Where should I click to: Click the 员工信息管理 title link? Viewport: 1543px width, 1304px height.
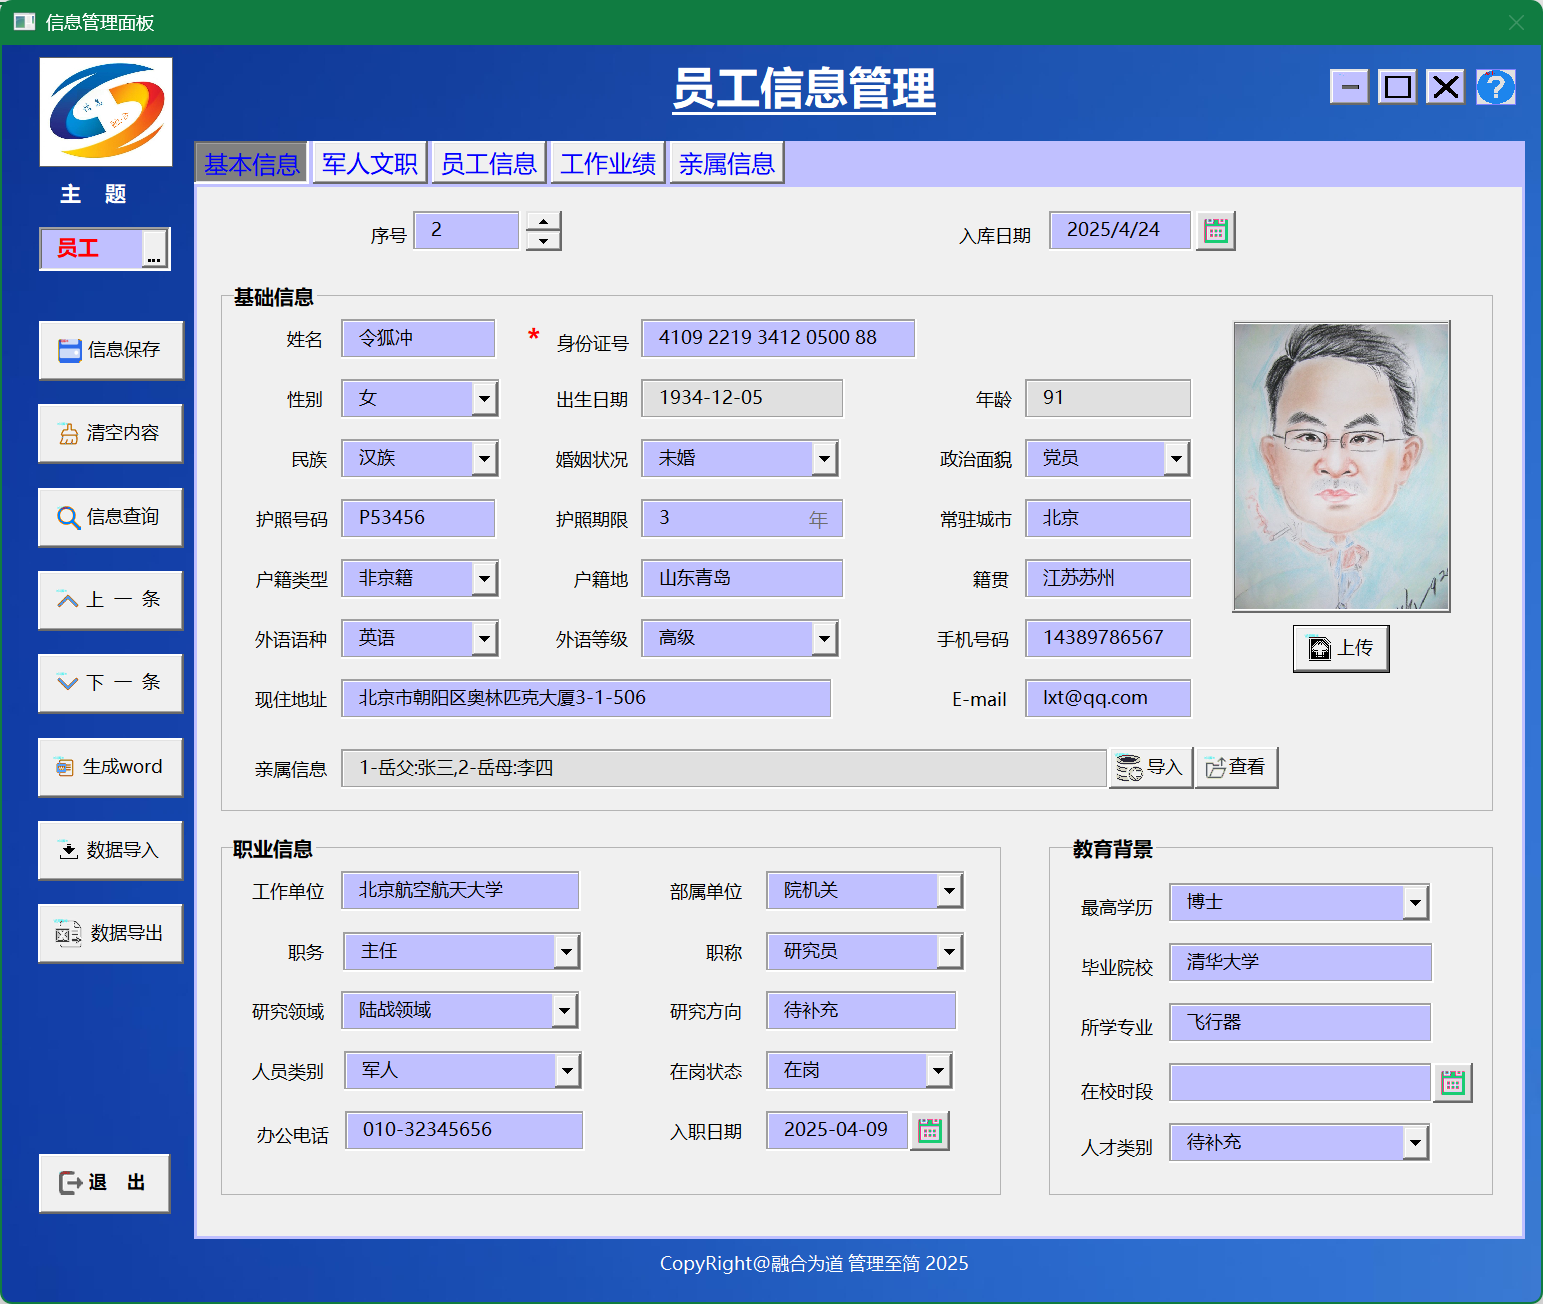[804, 89]
